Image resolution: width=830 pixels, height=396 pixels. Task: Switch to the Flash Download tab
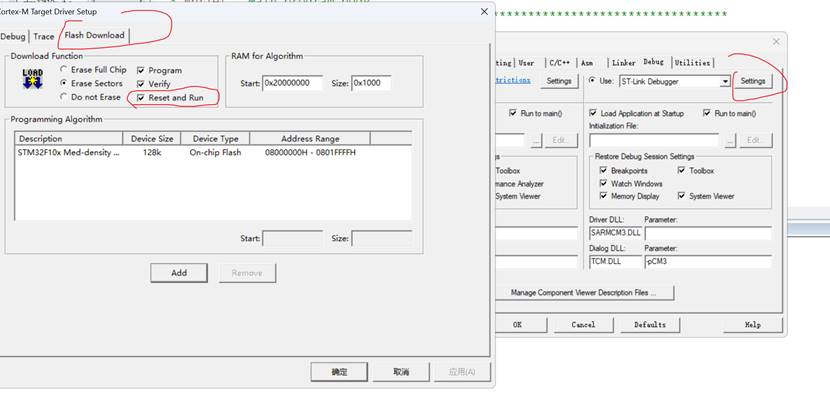point(94,35)
